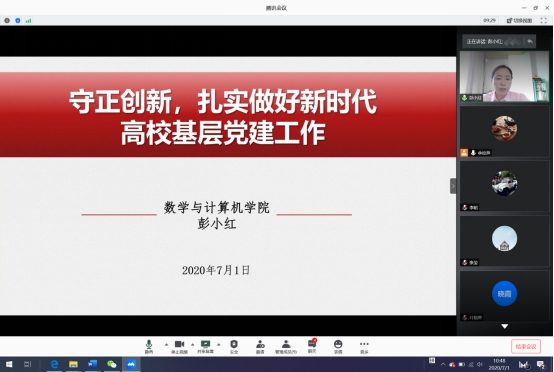Click the switch view button
Viewport: 554px width, 372px height.
pyautogui.click(x=519, y=20)
